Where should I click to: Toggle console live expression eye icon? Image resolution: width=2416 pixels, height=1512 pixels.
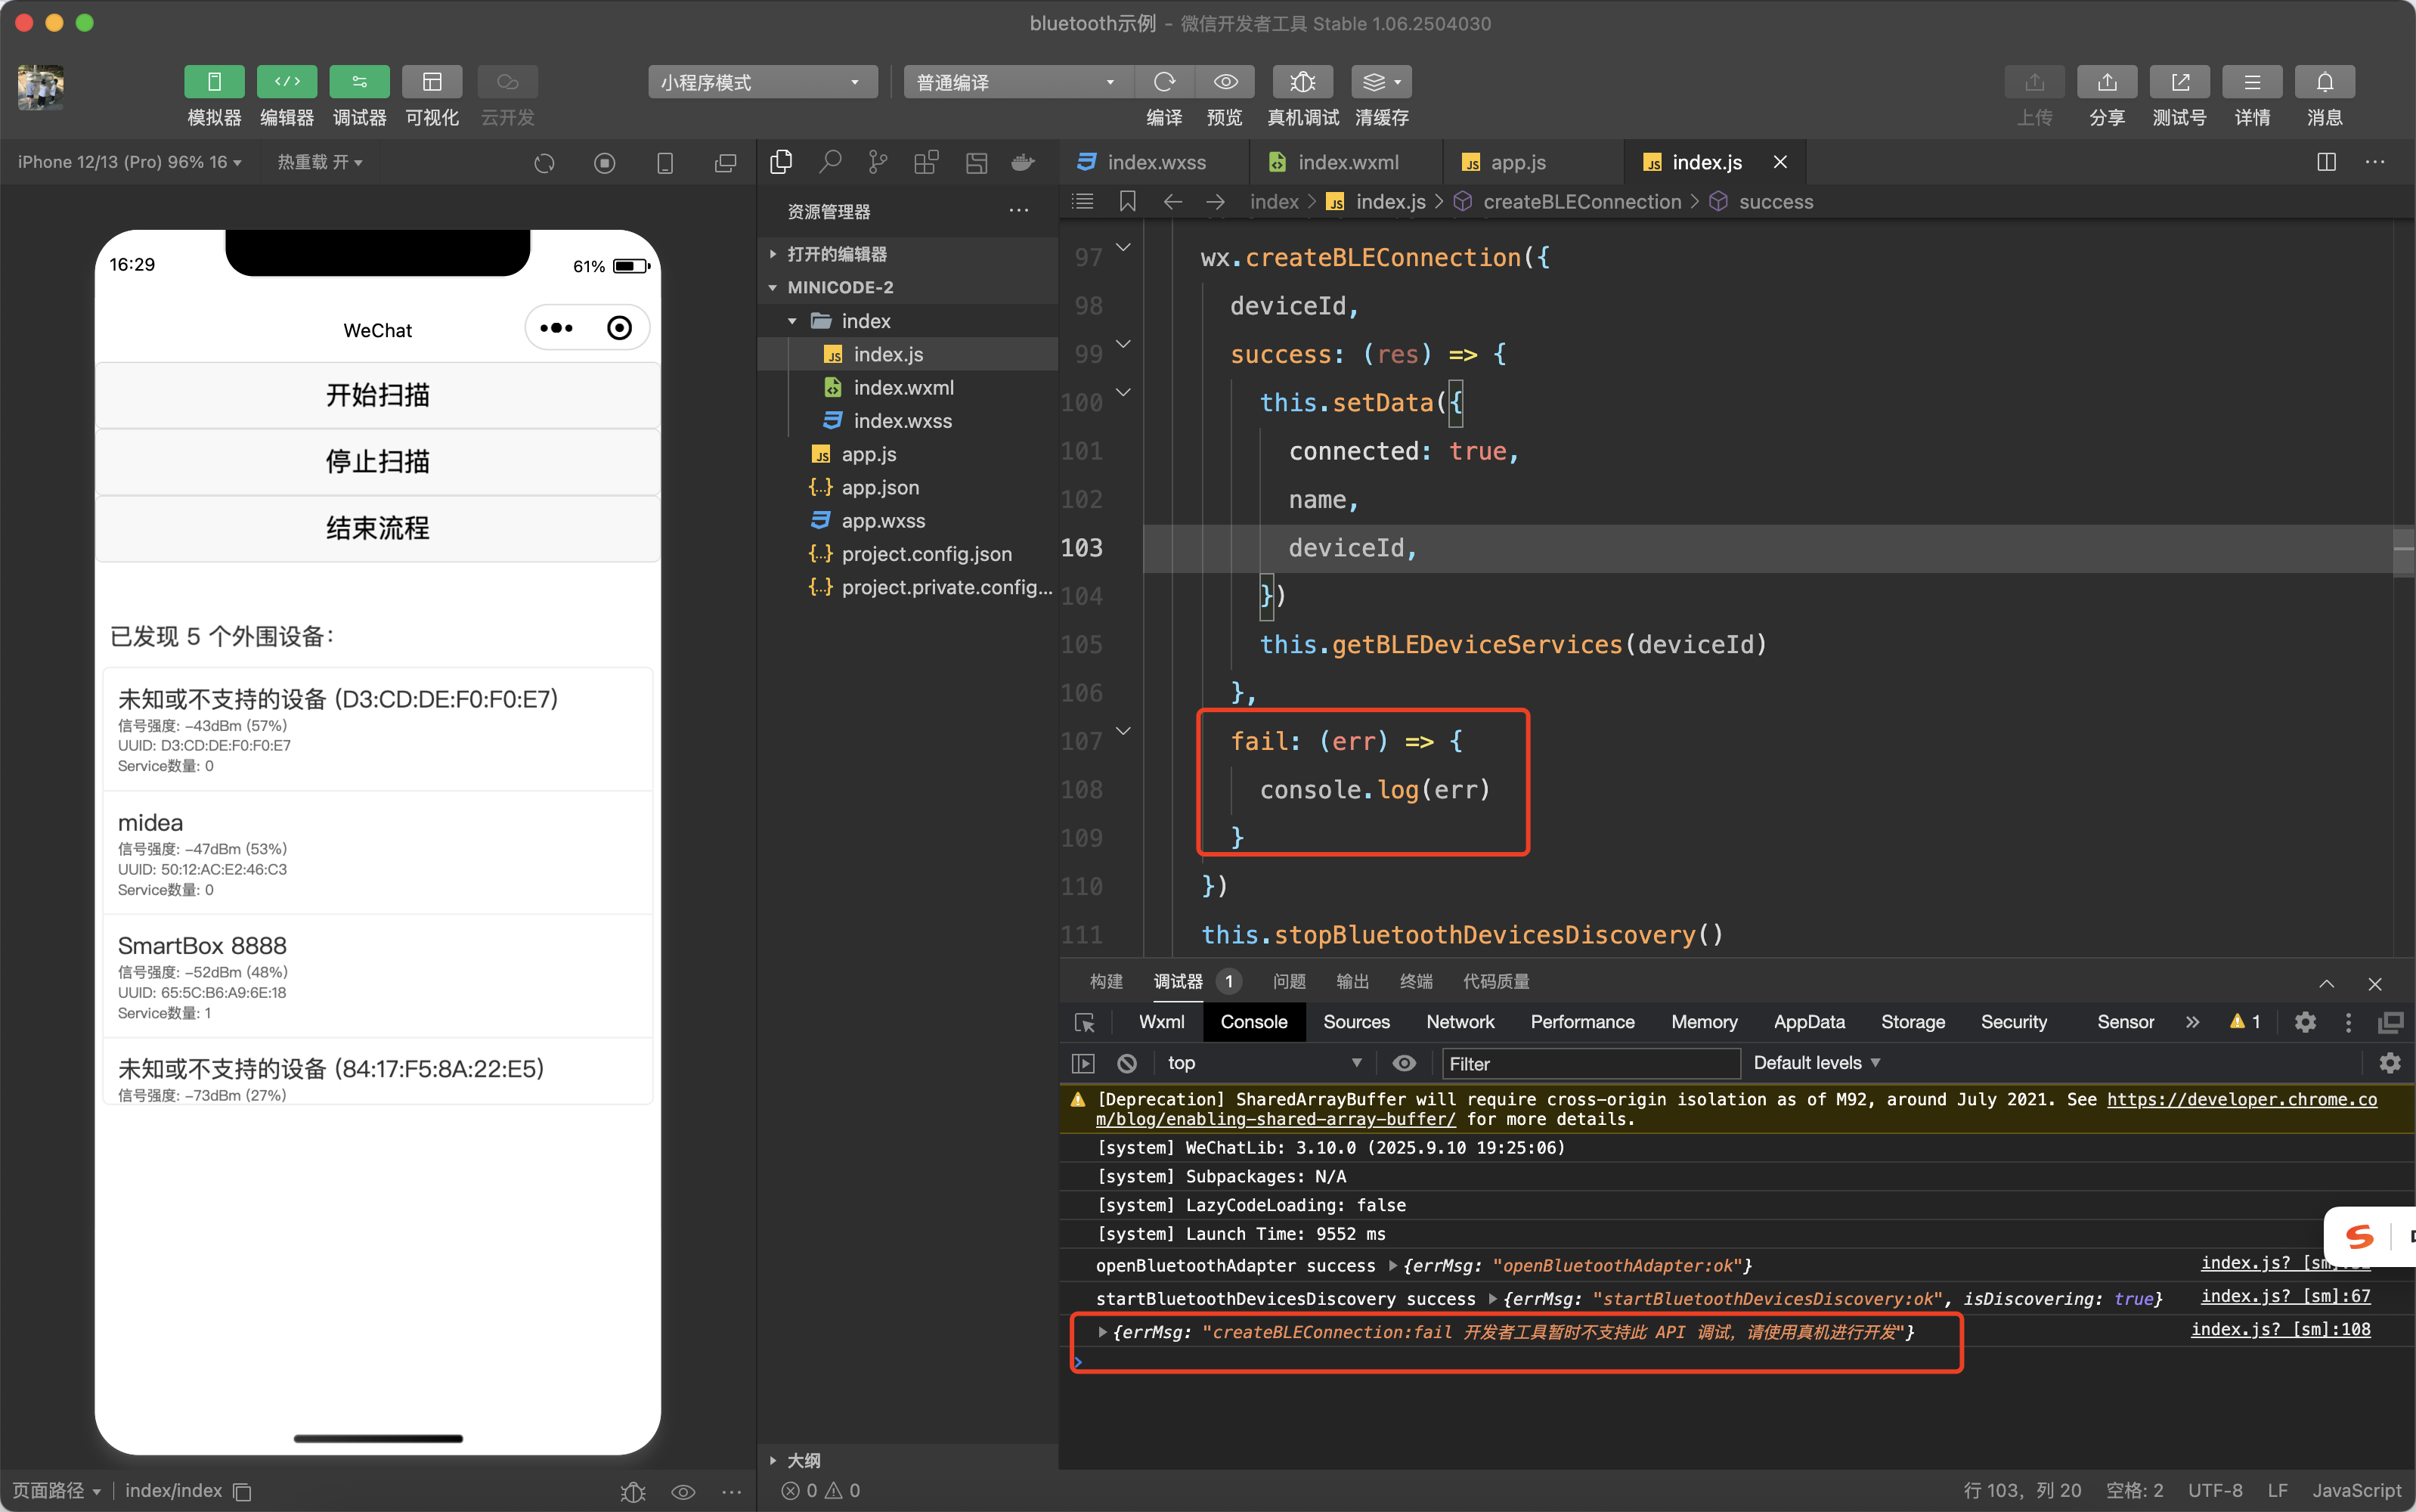[1404, 1063]
